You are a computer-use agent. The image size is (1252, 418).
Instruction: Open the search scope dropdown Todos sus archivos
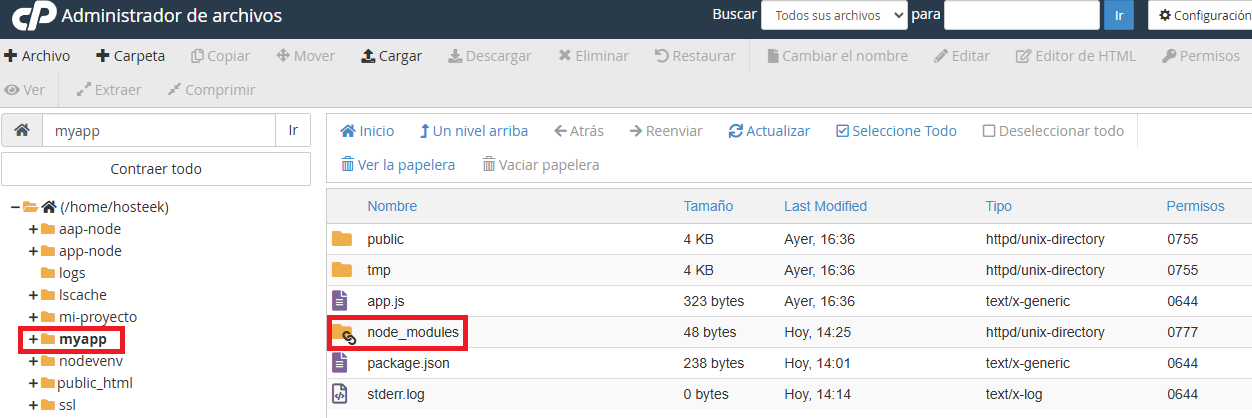tap(834, 15)
